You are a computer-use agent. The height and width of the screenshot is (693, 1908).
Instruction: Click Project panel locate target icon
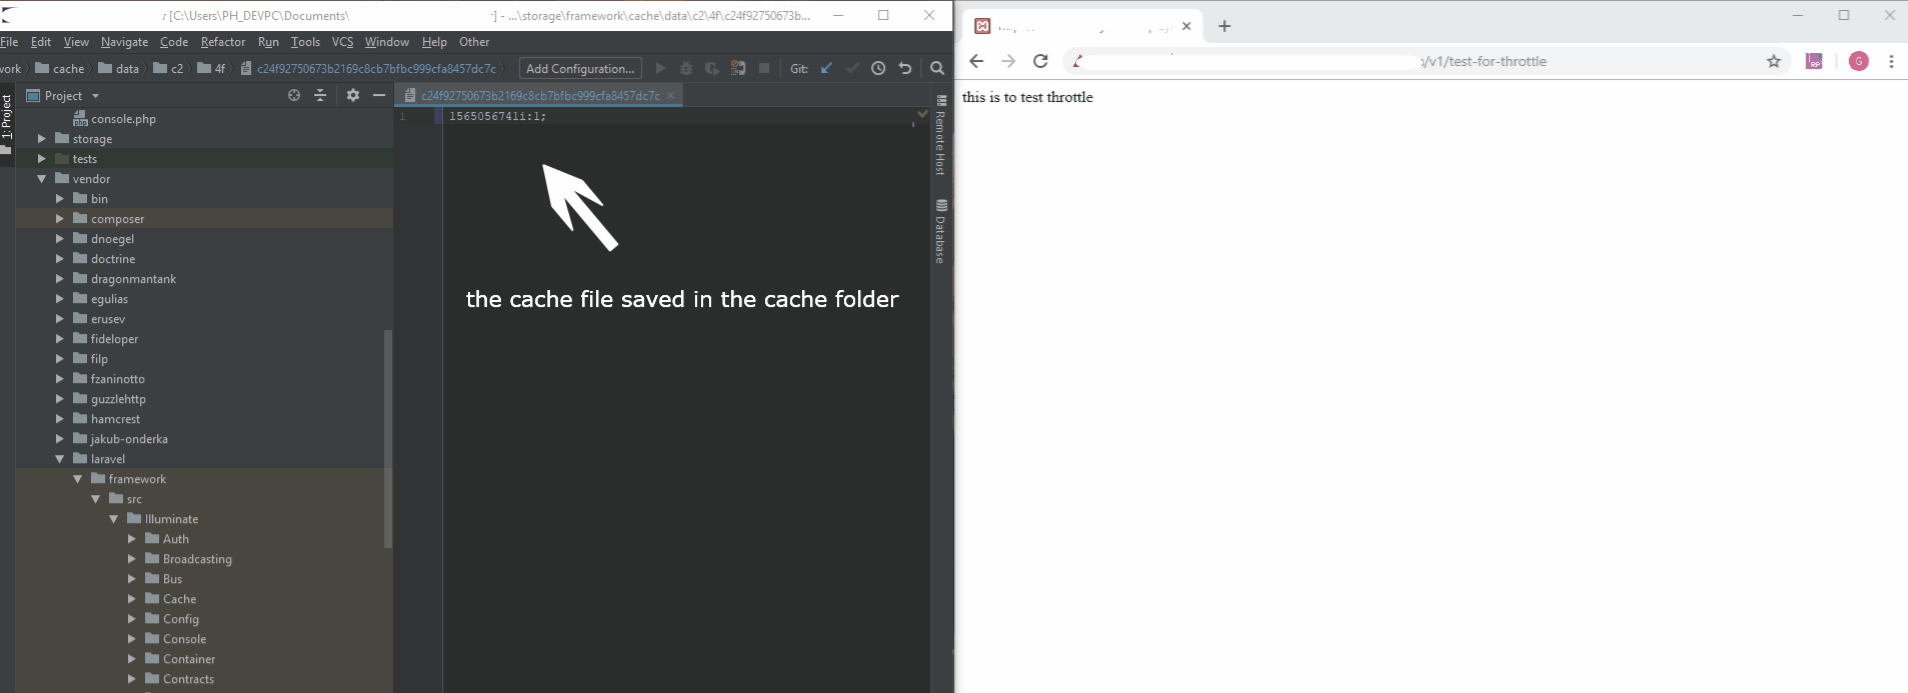(x=294, y=95)
